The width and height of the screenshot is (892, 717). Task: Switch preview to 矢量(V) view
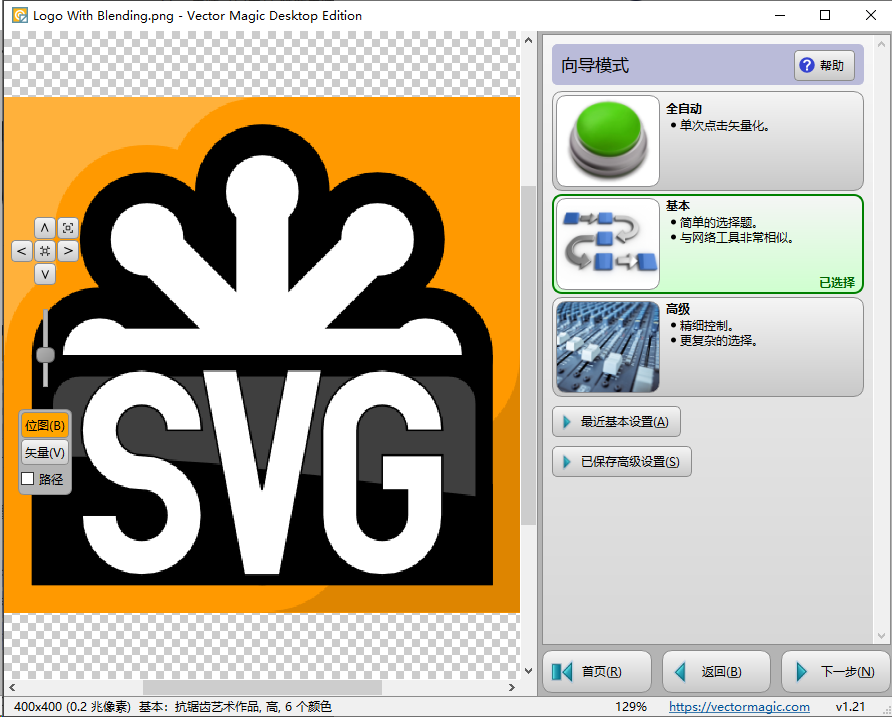tap(45, 453)
